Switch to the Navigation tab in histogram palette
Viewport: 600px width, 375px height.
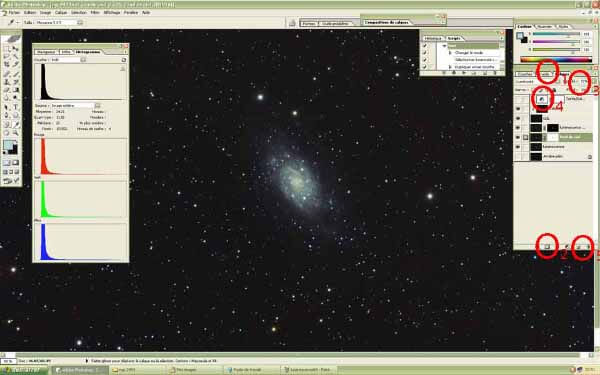pyautogui.click(x=46, y=52)
